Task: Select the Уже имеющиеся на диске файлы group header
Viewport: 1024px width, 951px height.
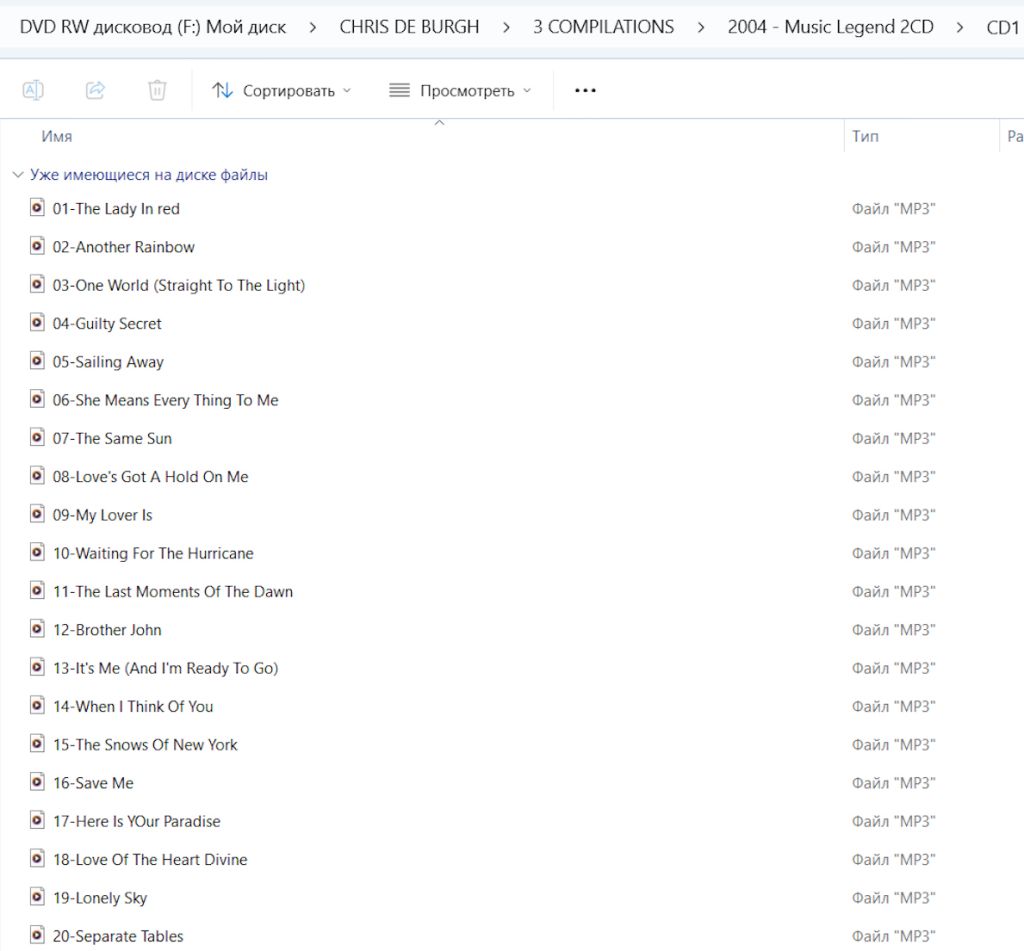Action: click(149, 174)
